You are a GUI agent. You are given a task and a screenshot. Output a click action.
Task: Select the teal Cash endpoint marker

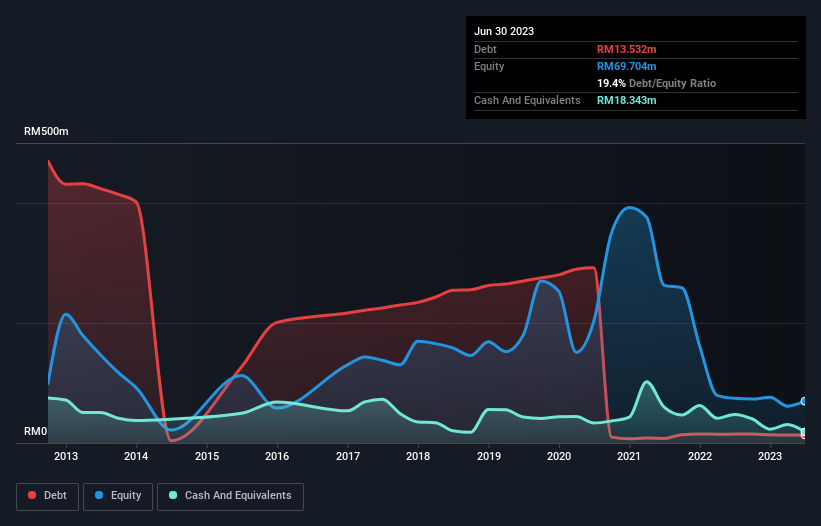(804, 432)
